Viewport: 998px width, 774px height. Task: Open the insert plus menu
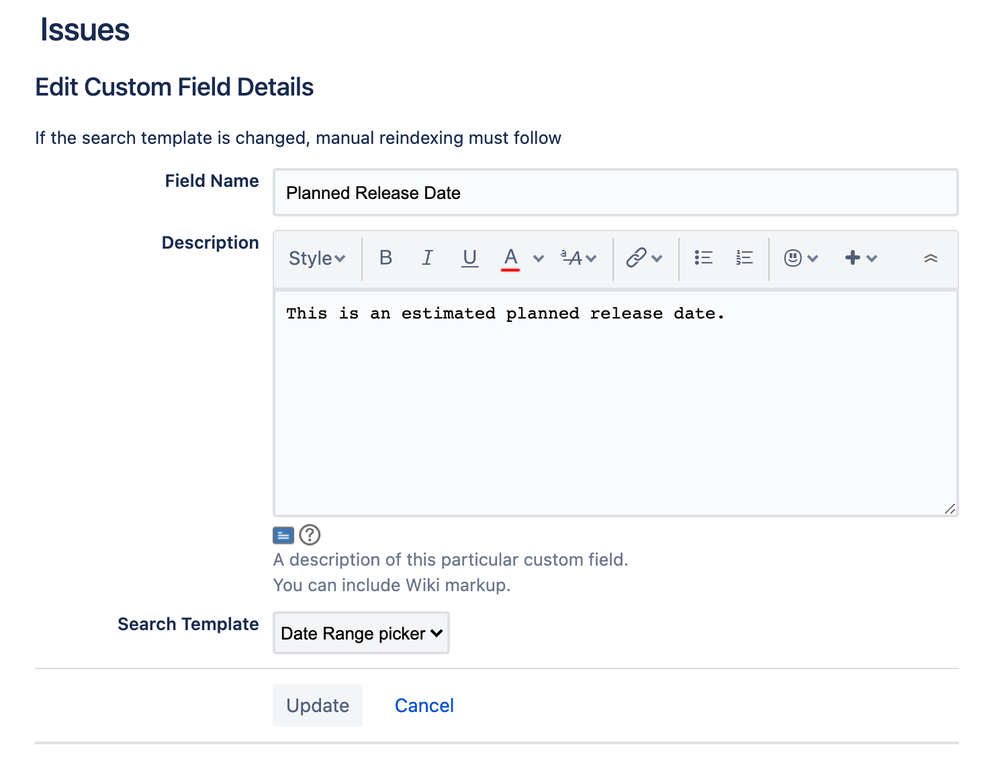(852, 258)
